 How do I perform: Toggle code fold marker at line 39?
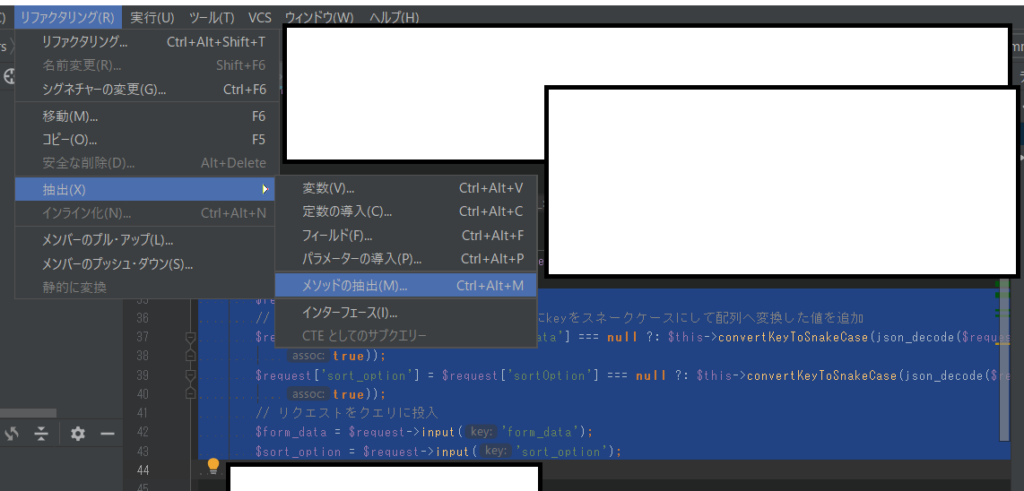[x=190, y=375]
